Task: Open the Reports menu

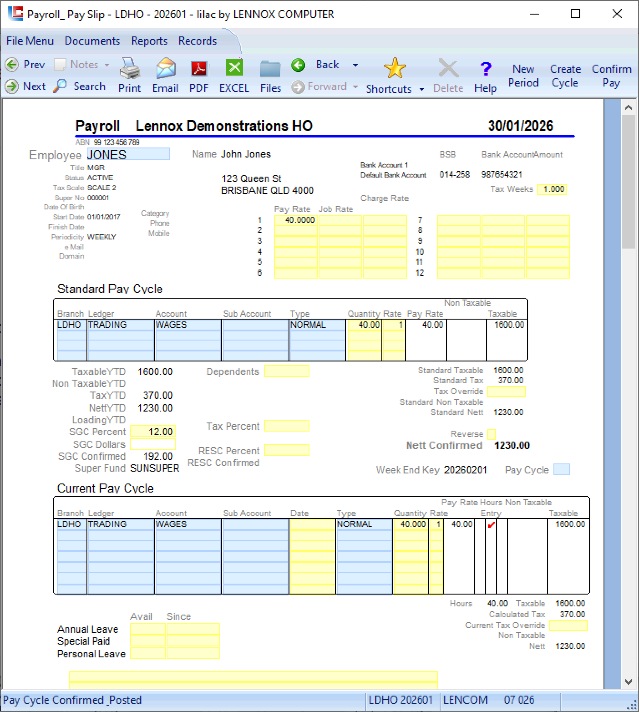Action: pyautogui.click(x=149, y=41)
